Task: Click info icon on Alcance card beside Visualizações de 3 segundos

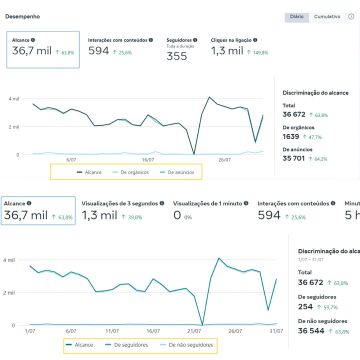Action: pyautogui.click(x=29, y=203)
